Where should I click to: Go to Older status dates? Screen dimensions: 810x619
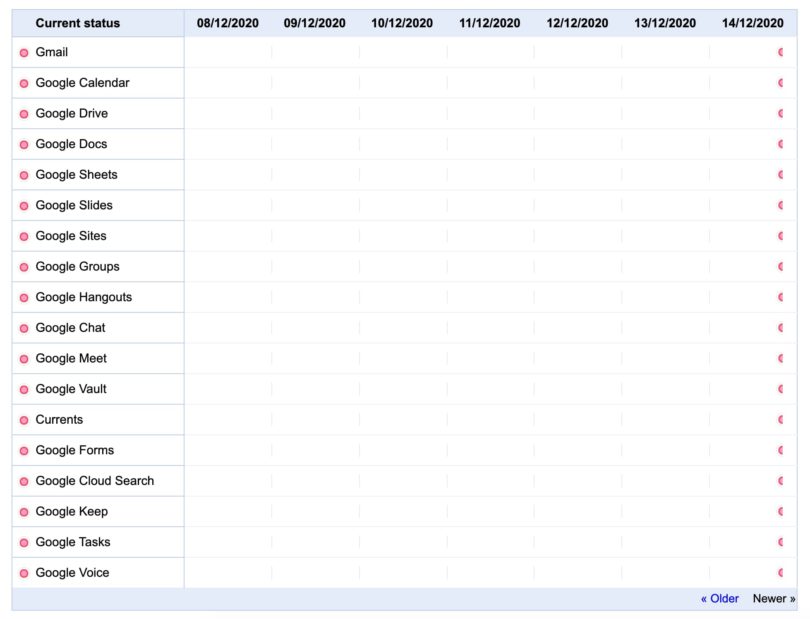point(719,599)
